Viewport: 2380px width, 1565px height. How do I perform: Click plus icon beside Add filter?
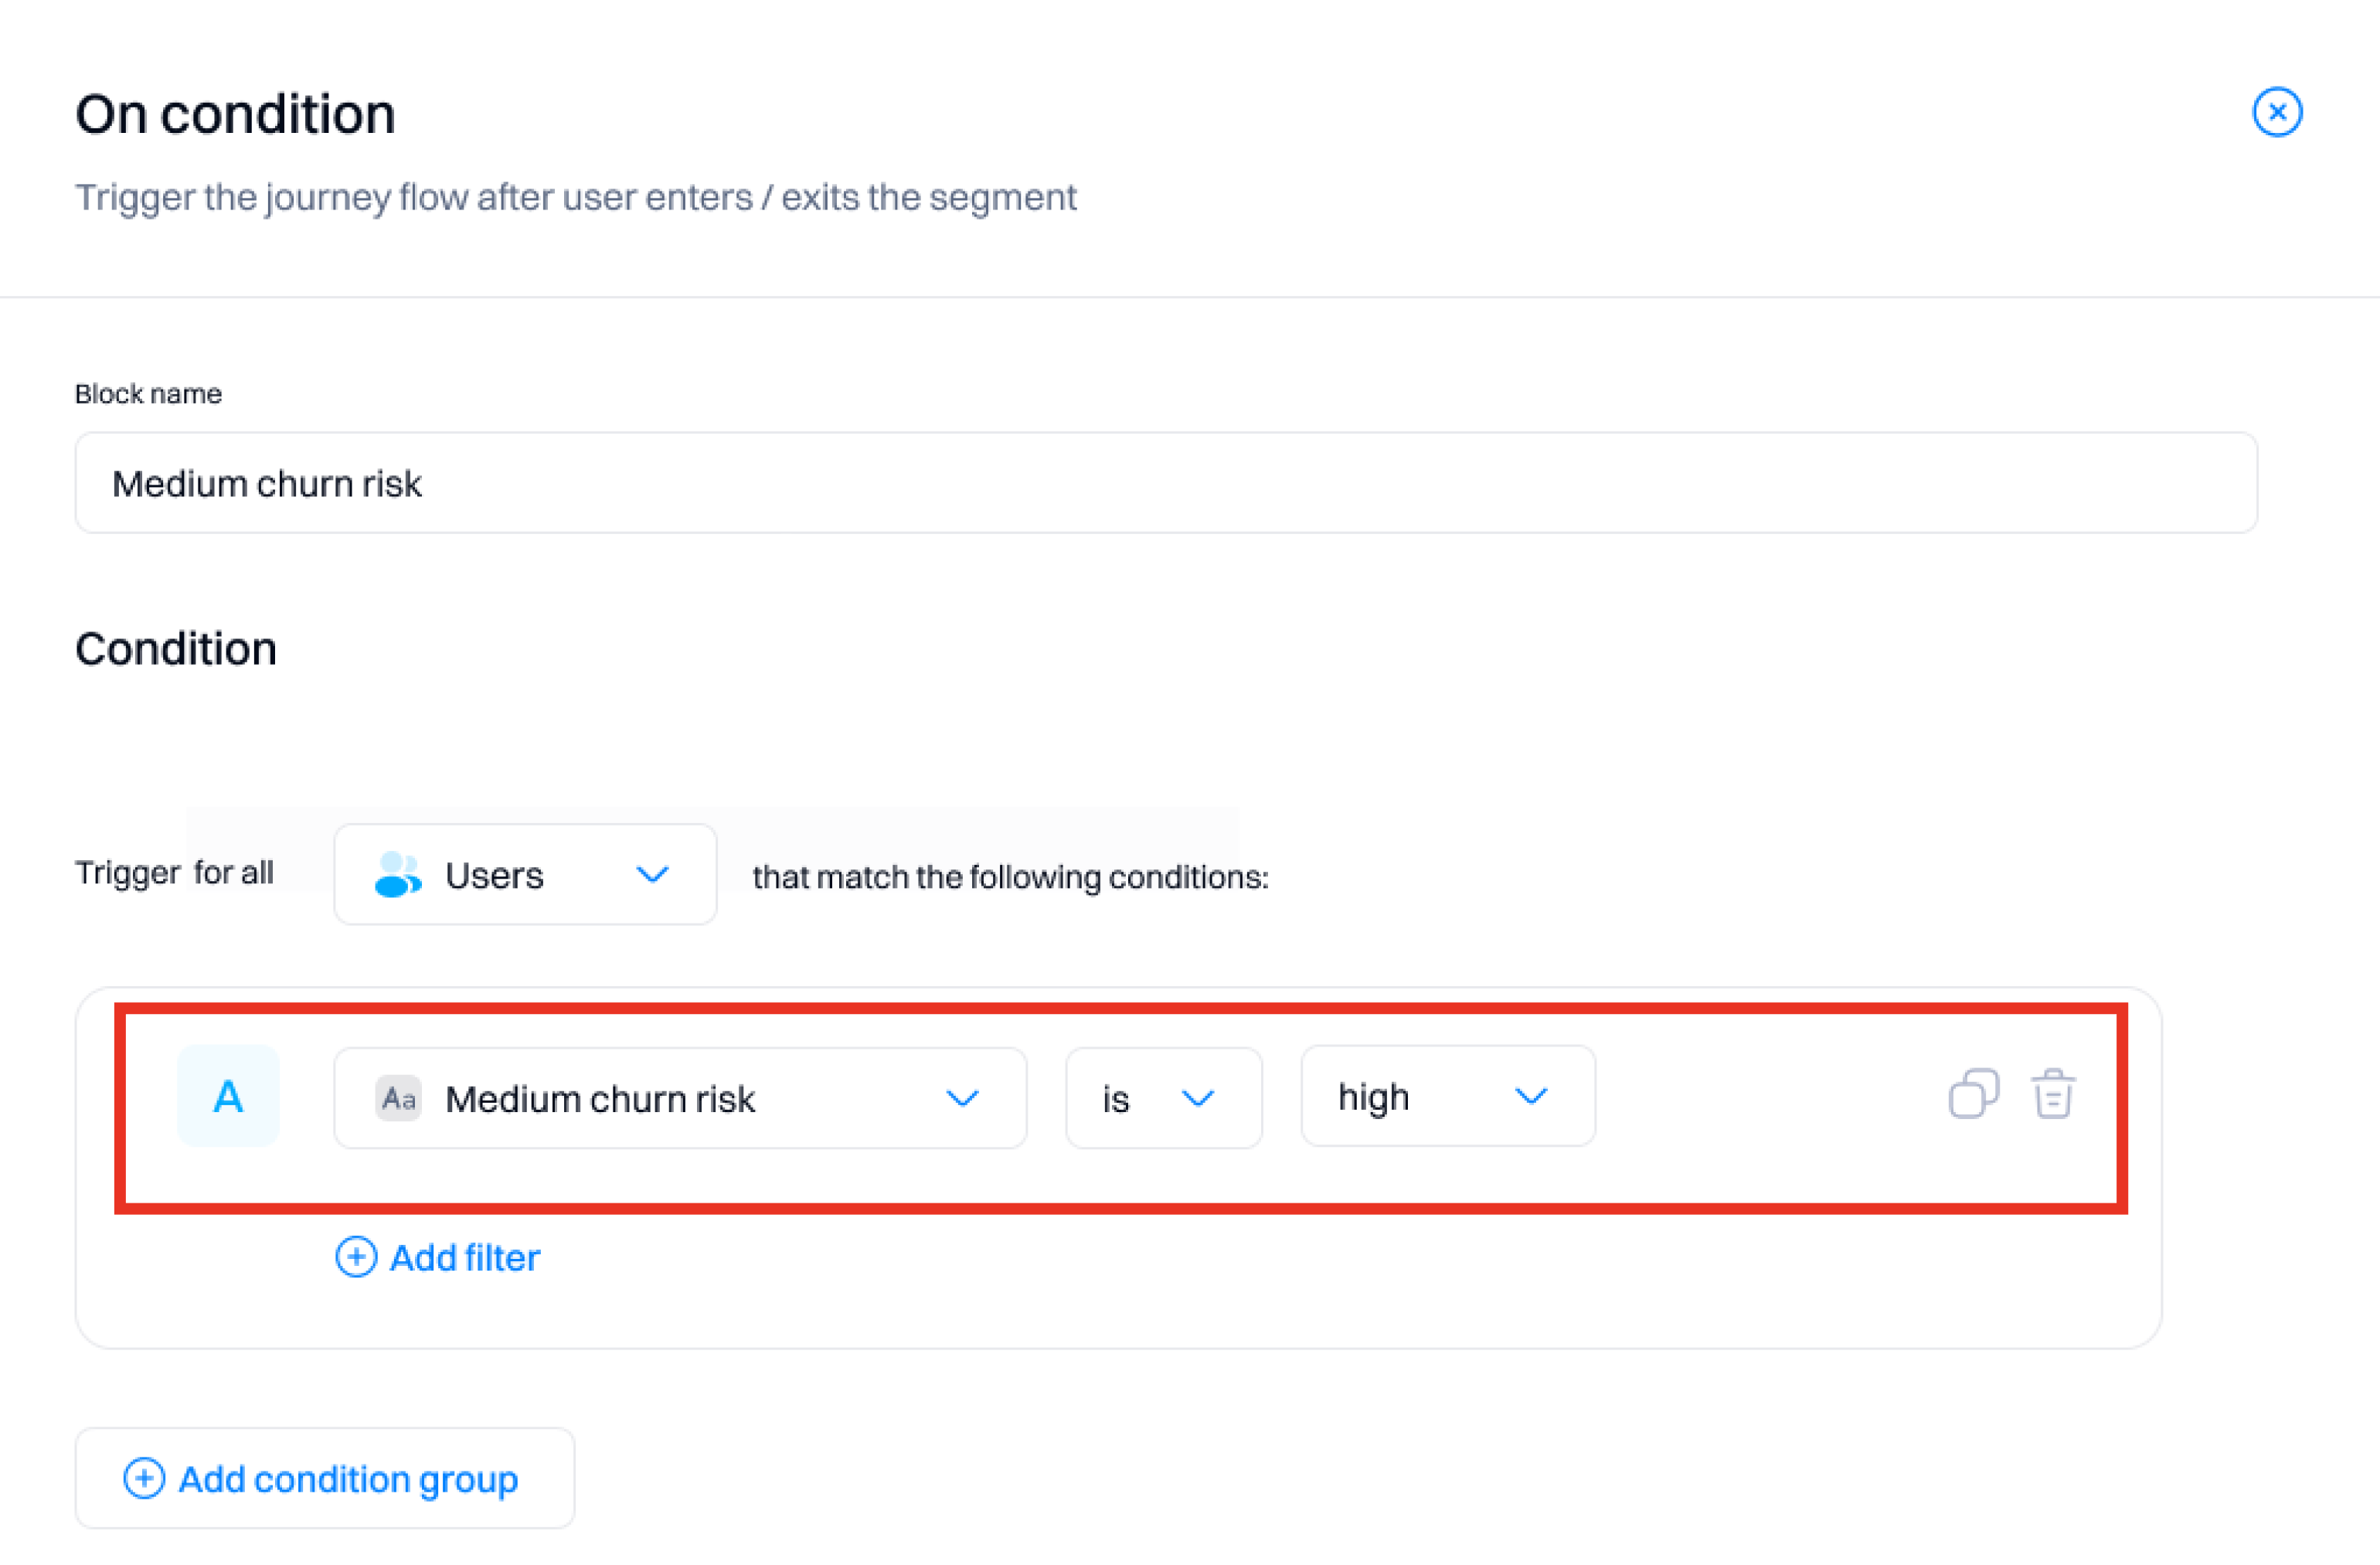pyautogui.click(x=356, y=1257)
